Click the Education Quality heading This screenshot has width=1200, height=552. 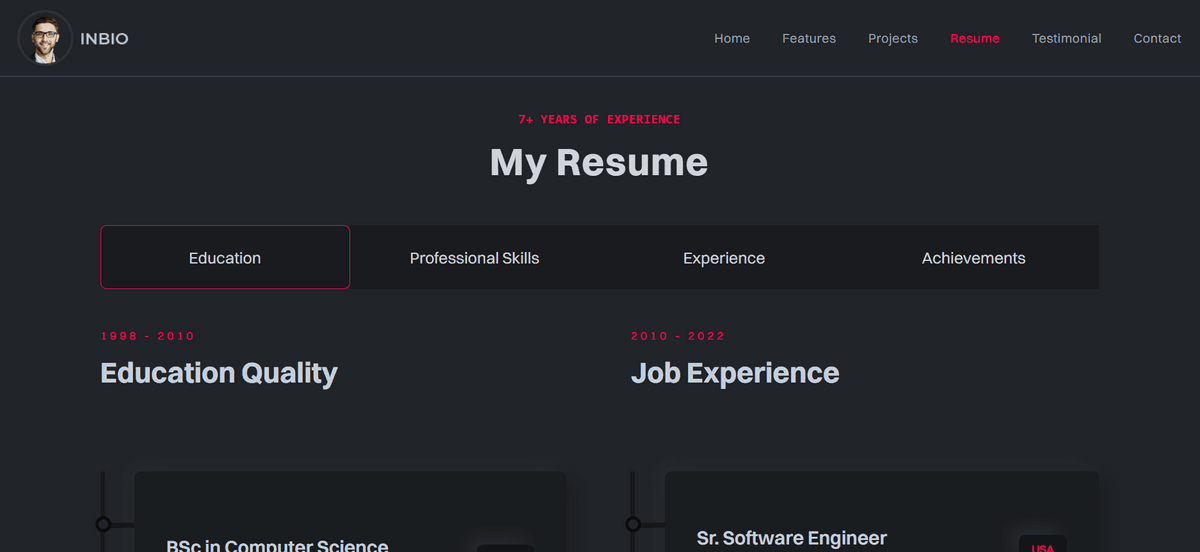click(x=219, y=373)
